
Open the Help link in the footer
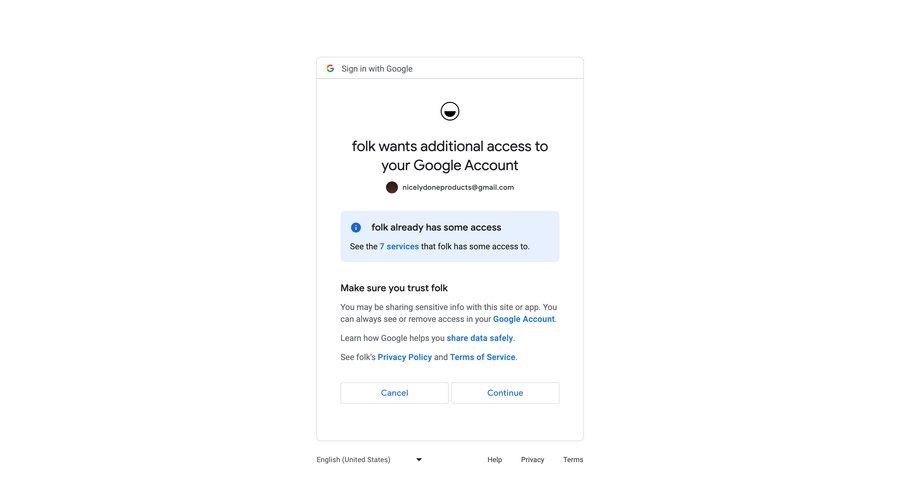pyautogui.click(x=495, y=460)
